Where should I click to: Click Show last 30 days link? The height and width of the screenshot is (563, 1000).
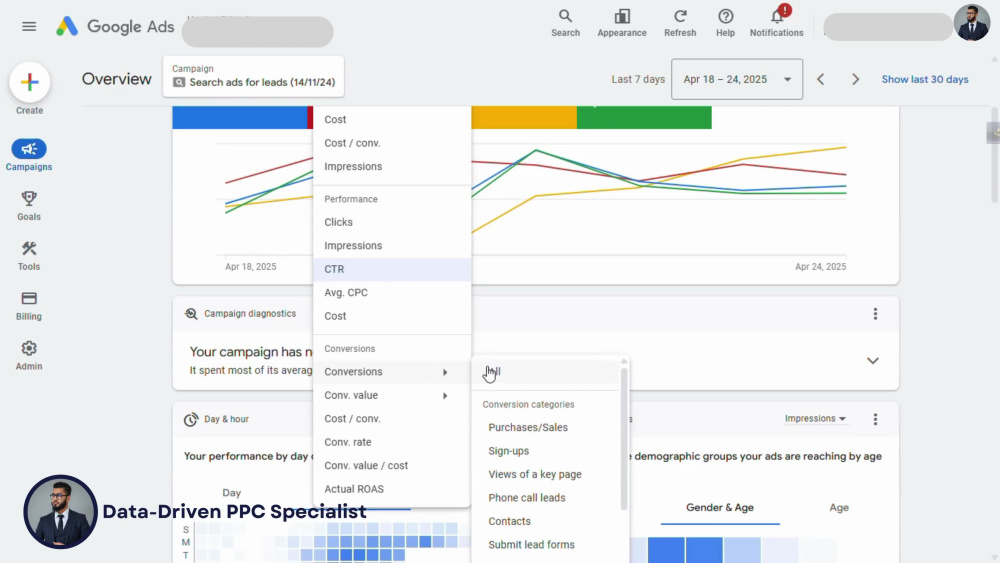coord(925,80)
